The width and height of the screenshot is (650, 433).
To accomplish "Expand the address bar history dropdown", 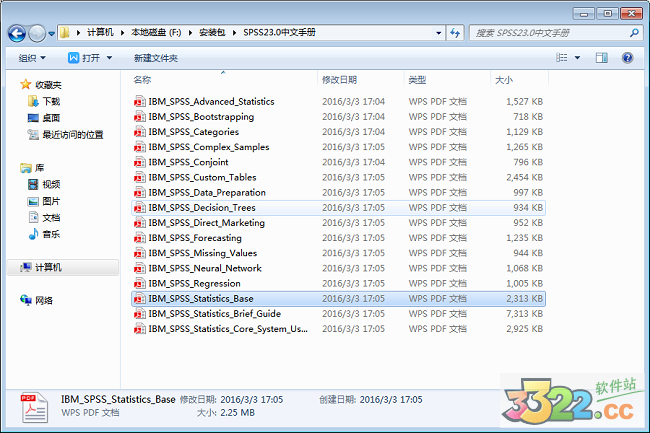I will point(438,33).
